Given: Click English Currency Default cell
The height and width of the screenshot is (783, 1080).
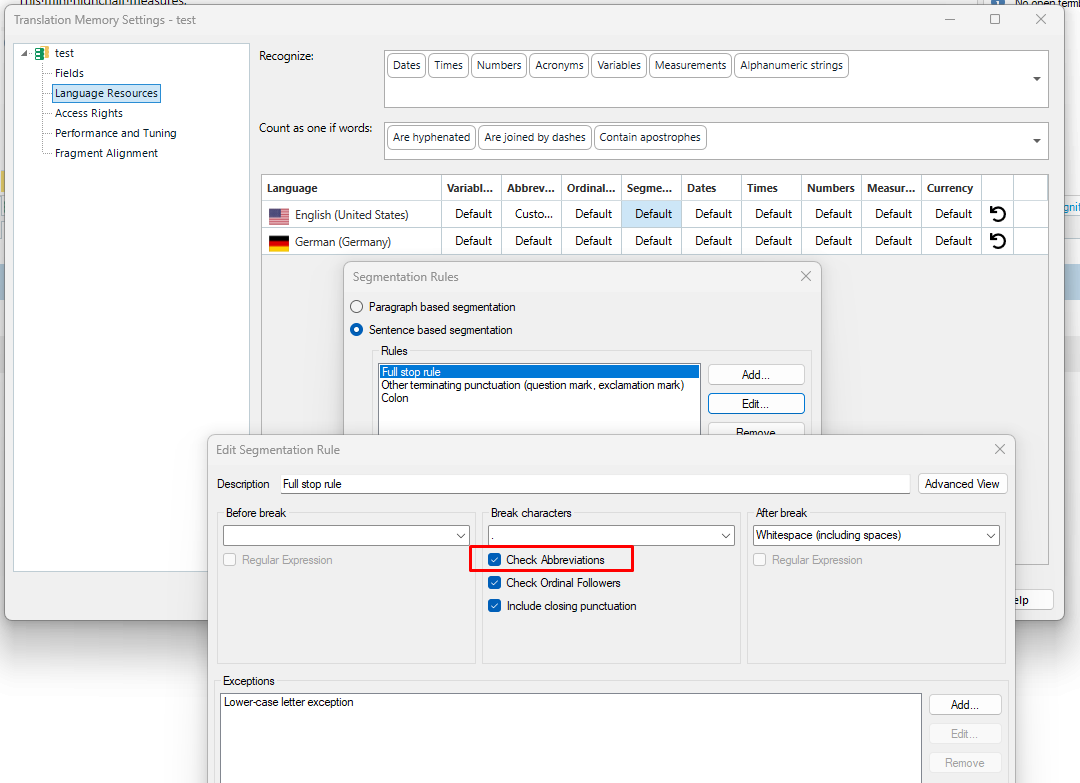Looking at the screenshot, I should tap(953, 214).
